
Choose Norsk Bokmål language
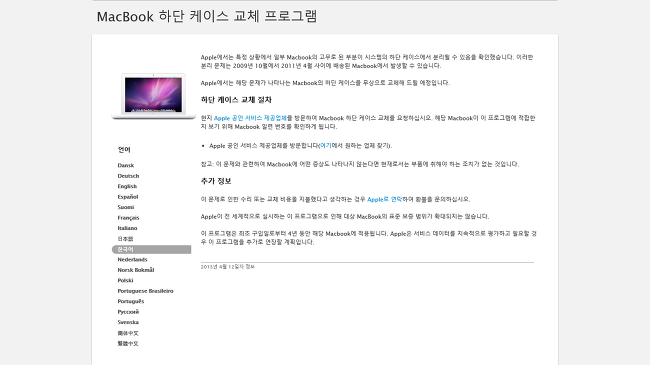[136, 270]
